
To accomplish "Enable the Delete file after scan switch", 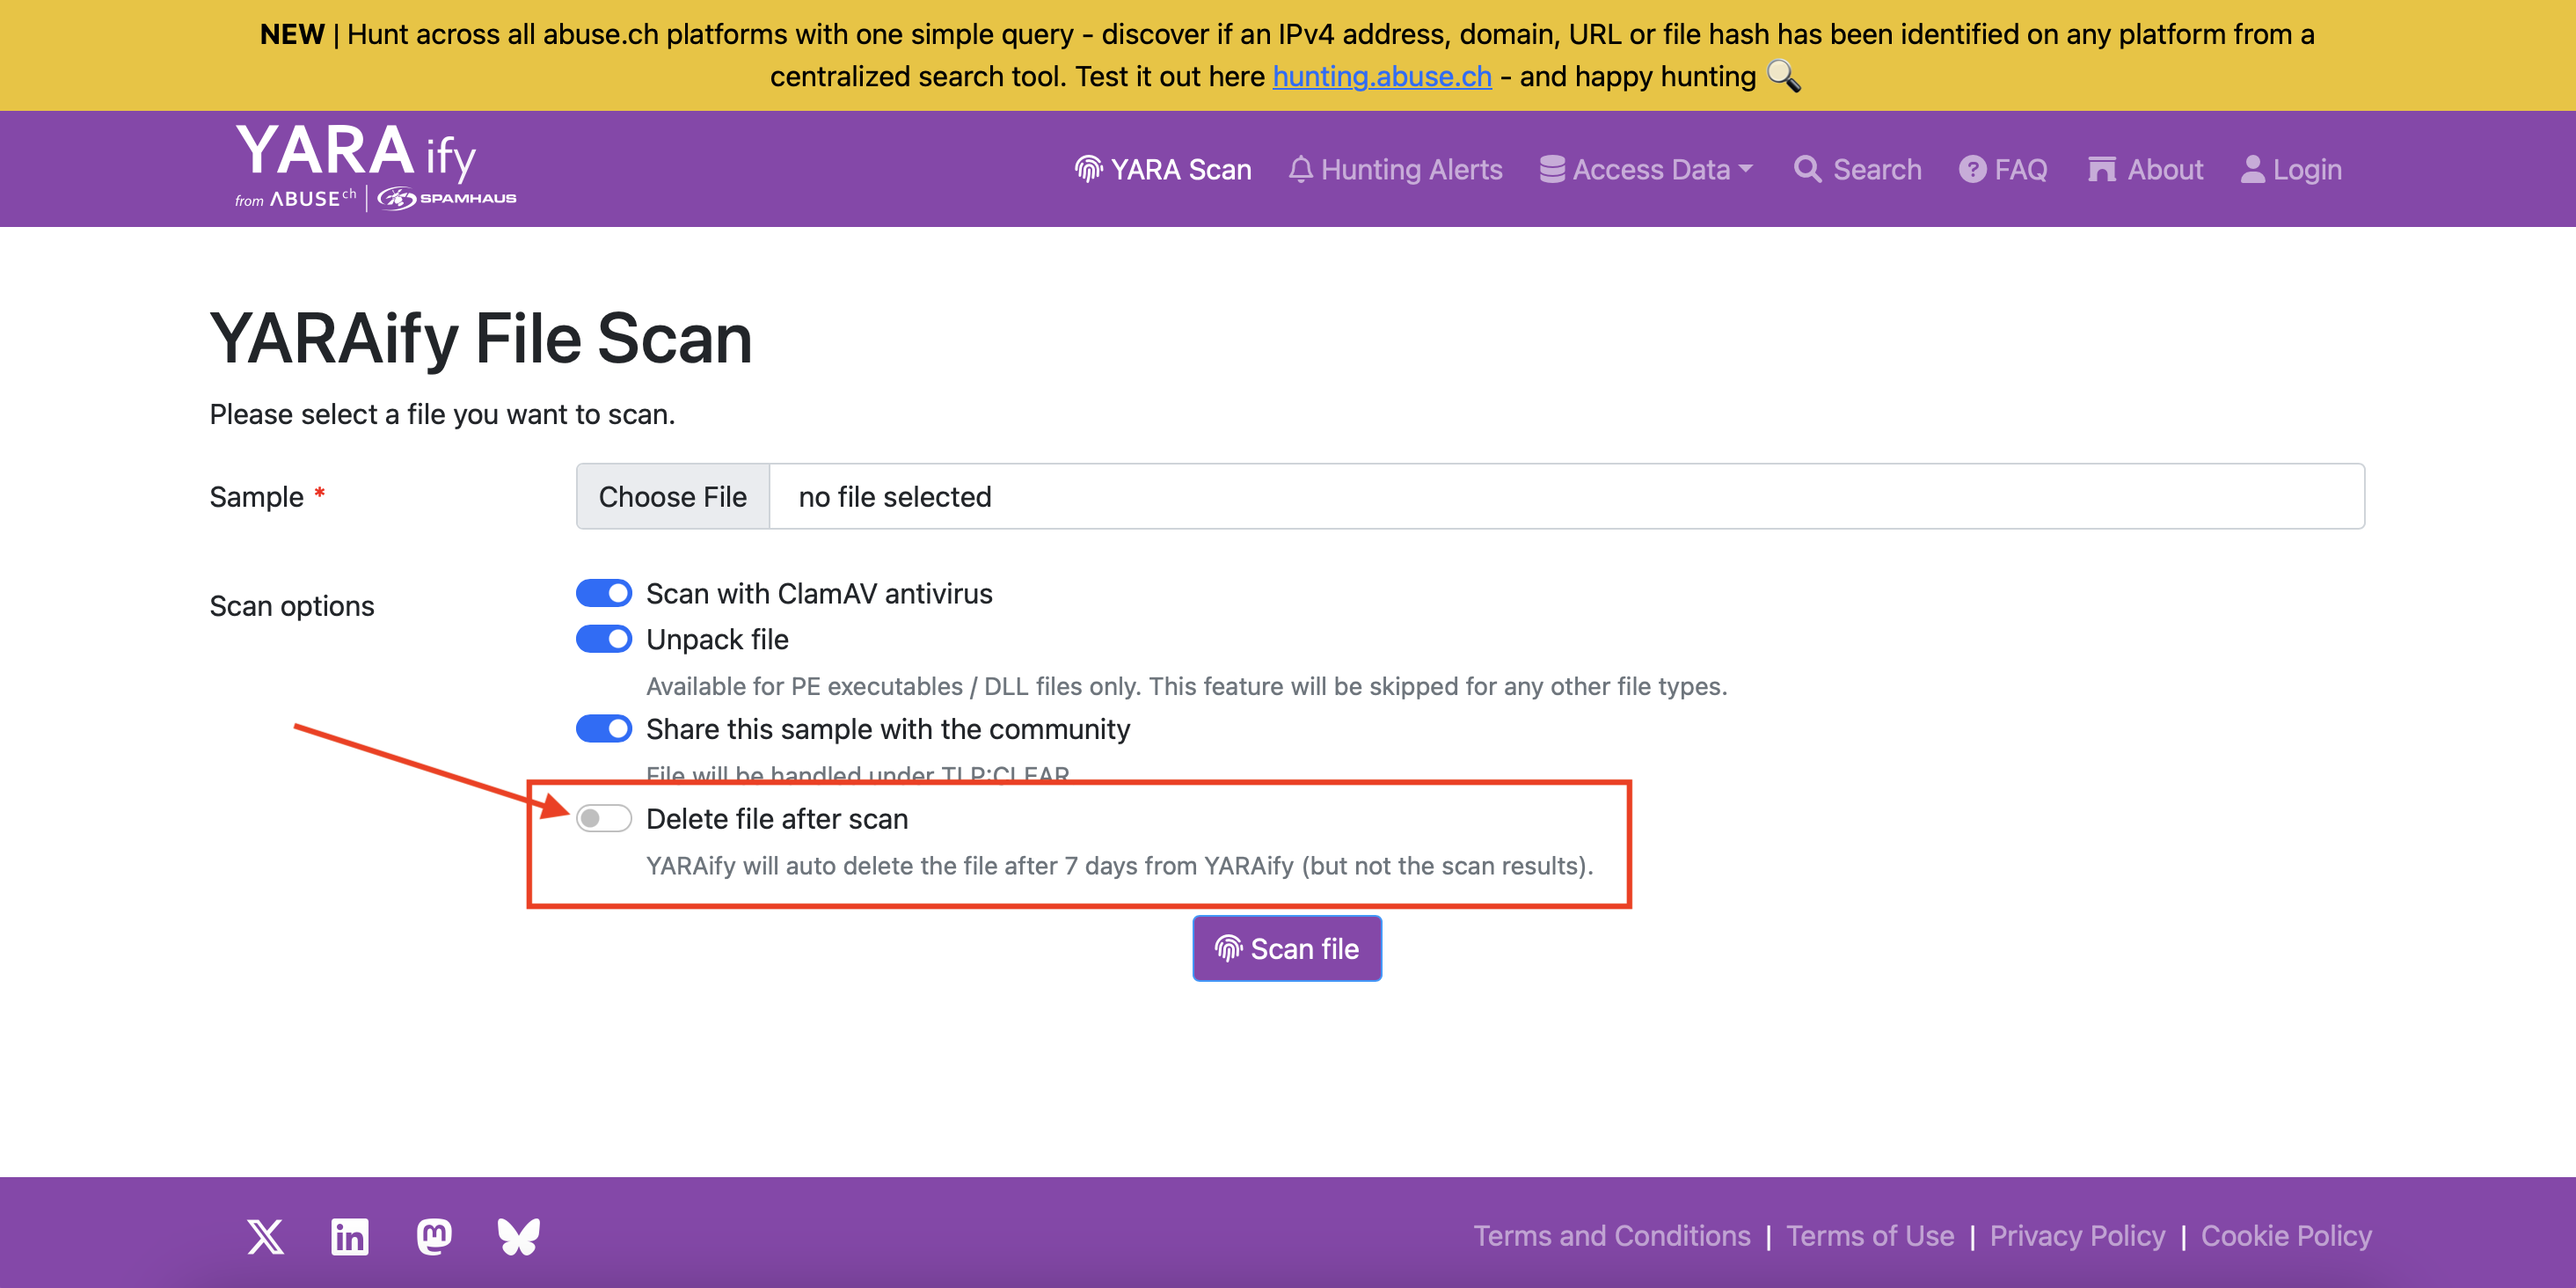I will coord(604,818).
